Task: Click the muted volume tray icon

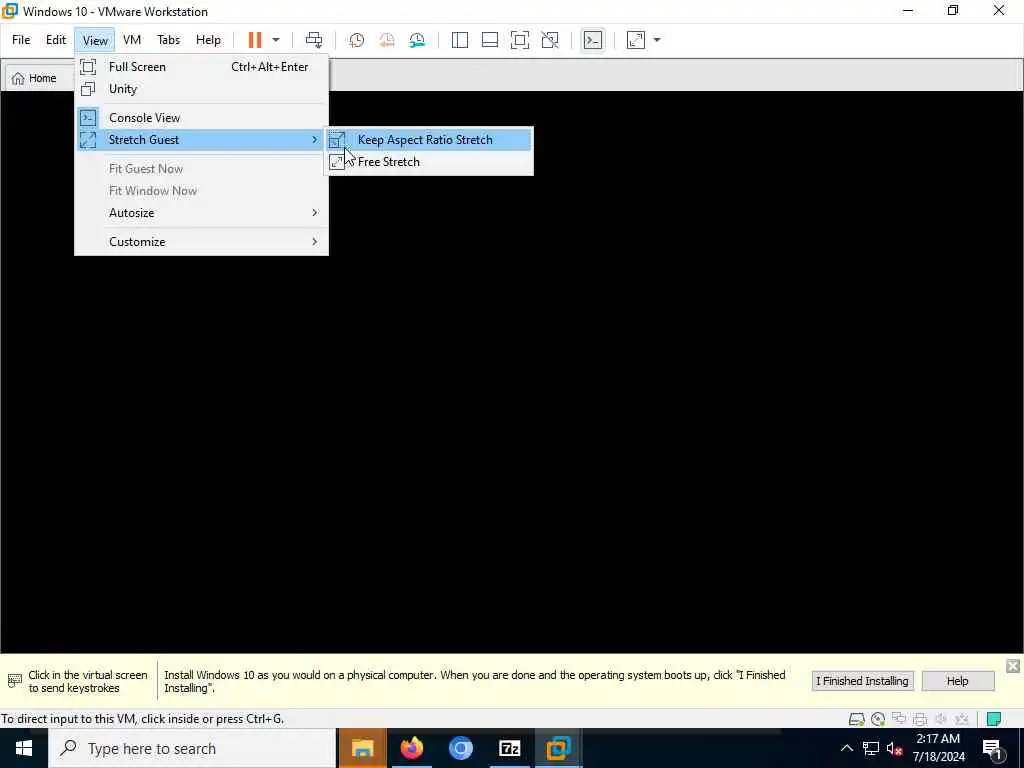Action: pos(895,748)
